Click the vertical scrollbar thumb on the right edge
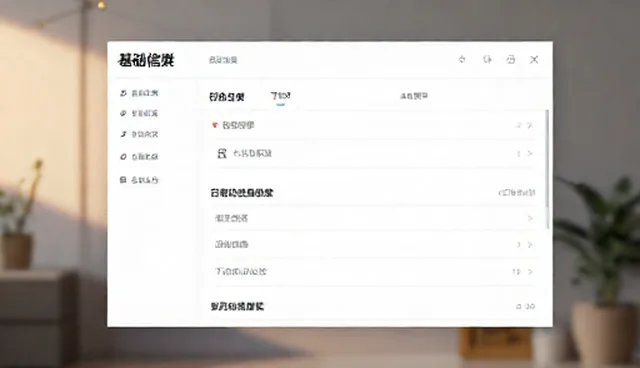 click(547, 169)
